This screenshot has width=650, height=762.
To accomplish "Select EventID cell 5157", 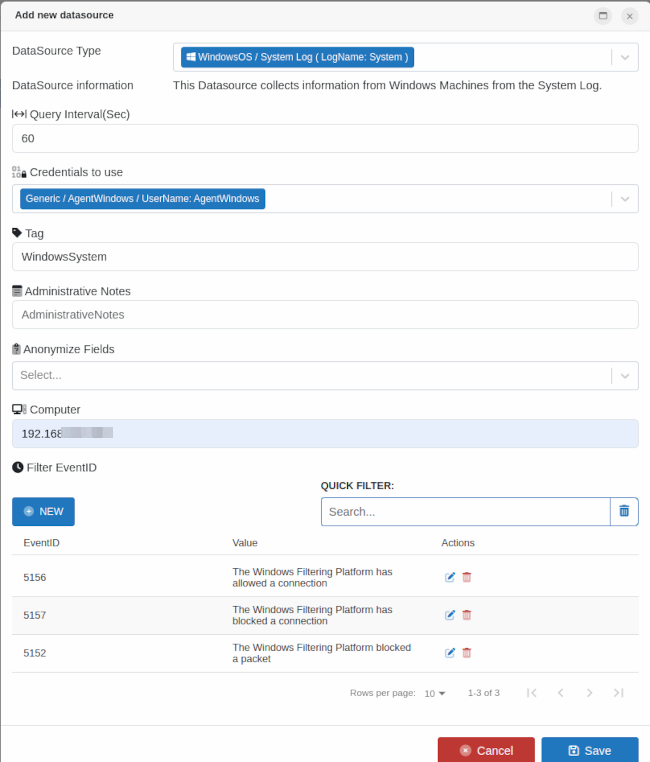I will pos(34,615).
